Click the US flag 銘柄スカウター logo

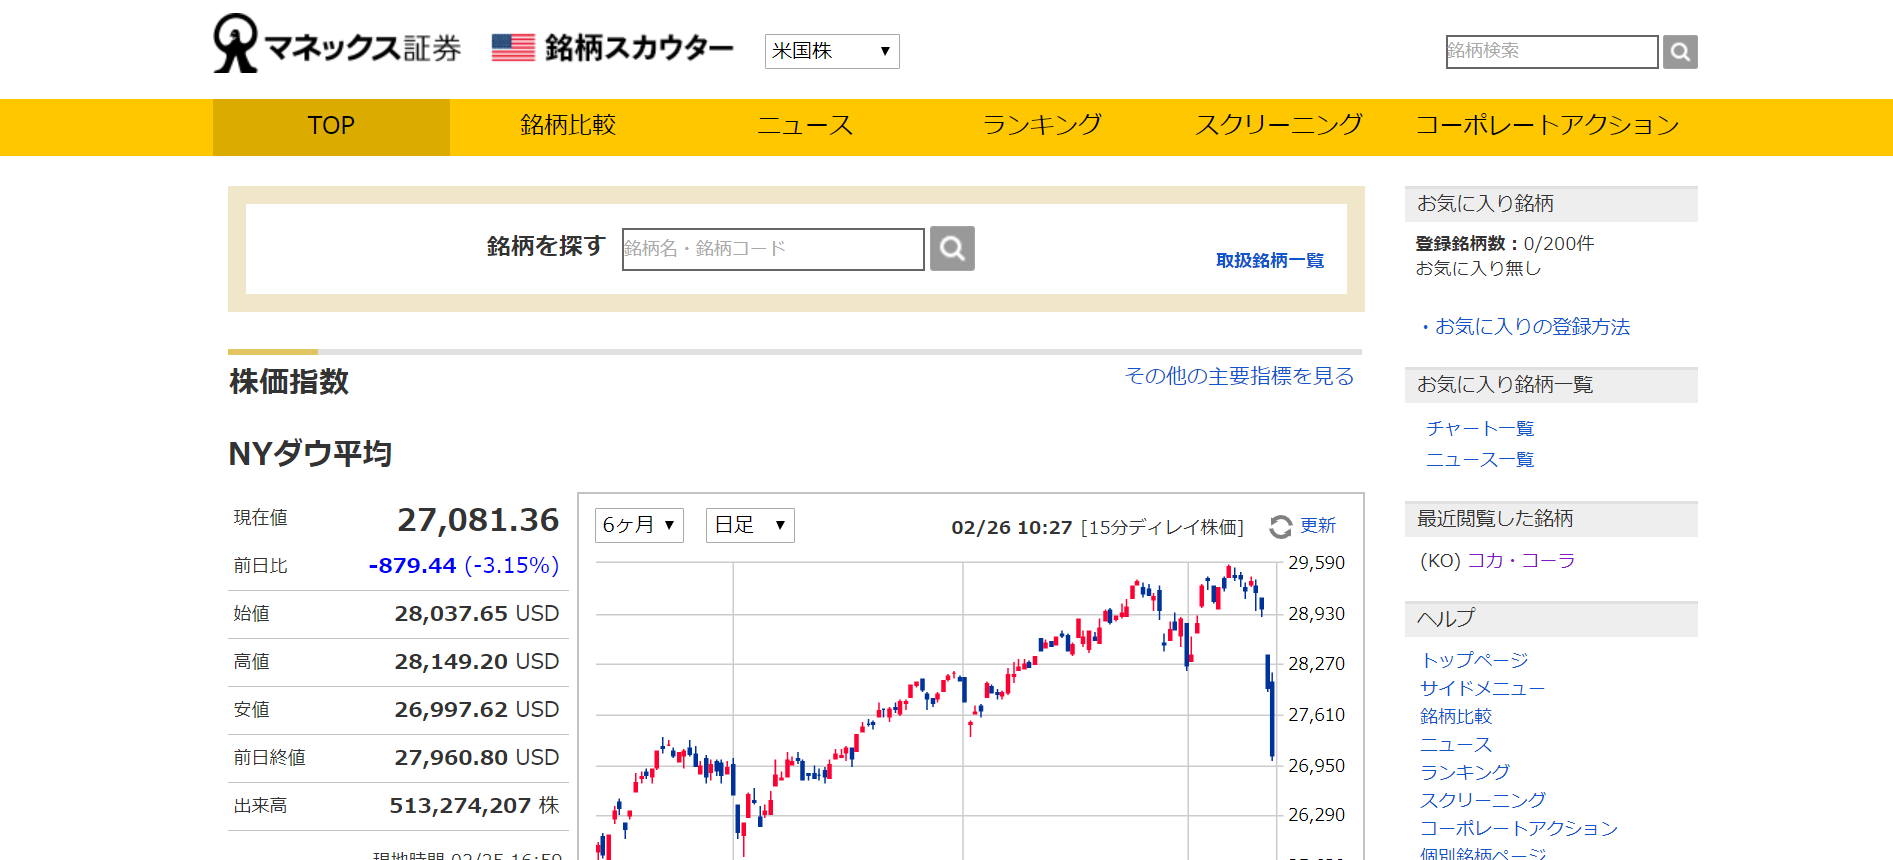tap(613, 47)
